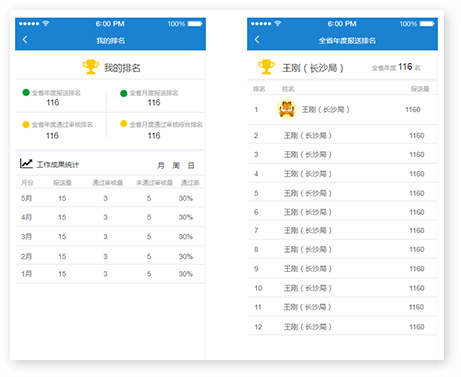Click the trophy icon beside 我的排名 heading
461x377 pixels.
tap(91, 67)
